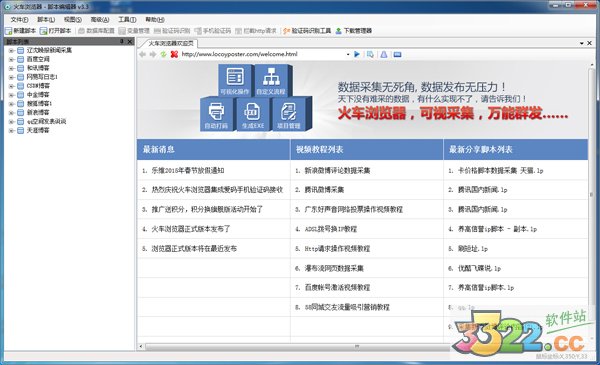The image size is (600, 365).
Task: Open the 乐推2015年春节放假通知 news link
Action: point(188,171)
